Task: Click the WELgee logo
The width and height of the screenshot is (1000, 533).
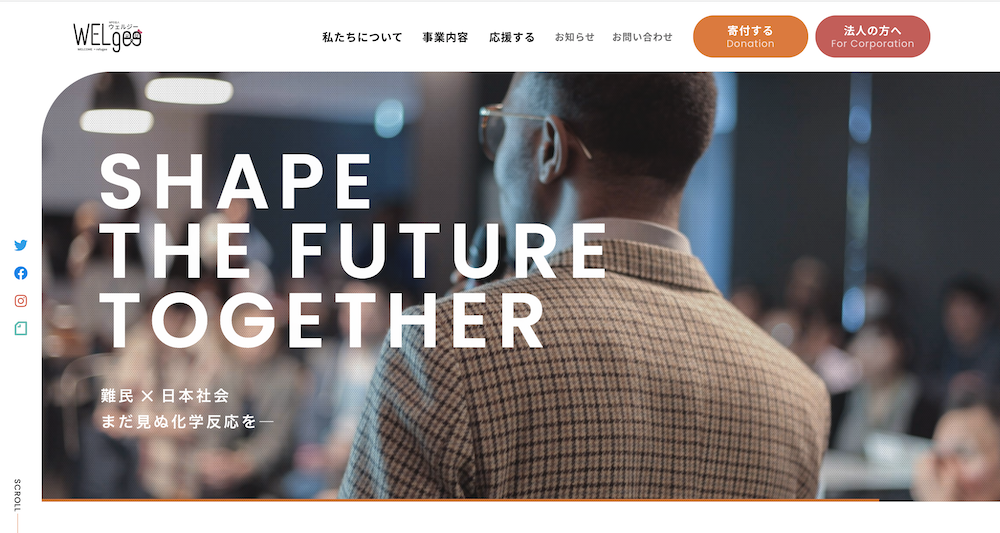Action: [107, 36]
